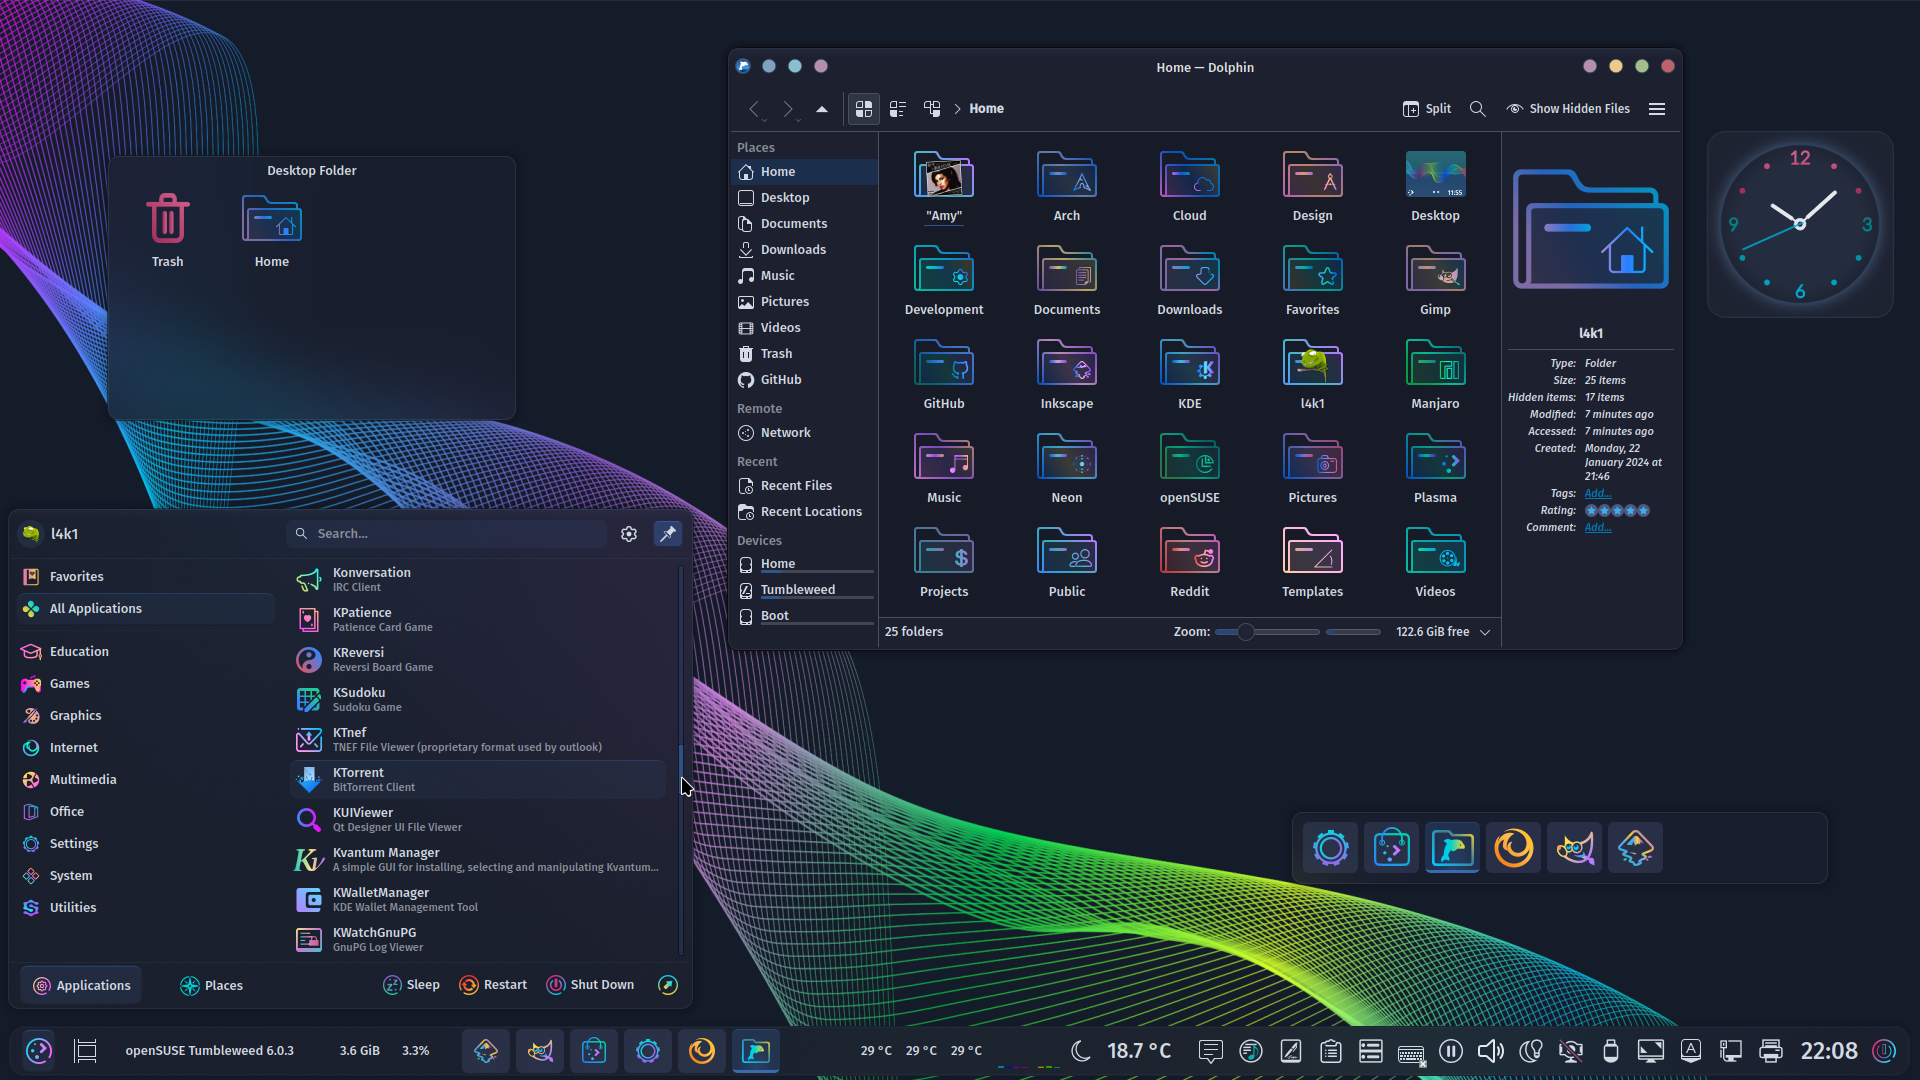Switch Dolphin to Details view mode
Screen dimensions: 1920x1080
[x=932, y=109]
